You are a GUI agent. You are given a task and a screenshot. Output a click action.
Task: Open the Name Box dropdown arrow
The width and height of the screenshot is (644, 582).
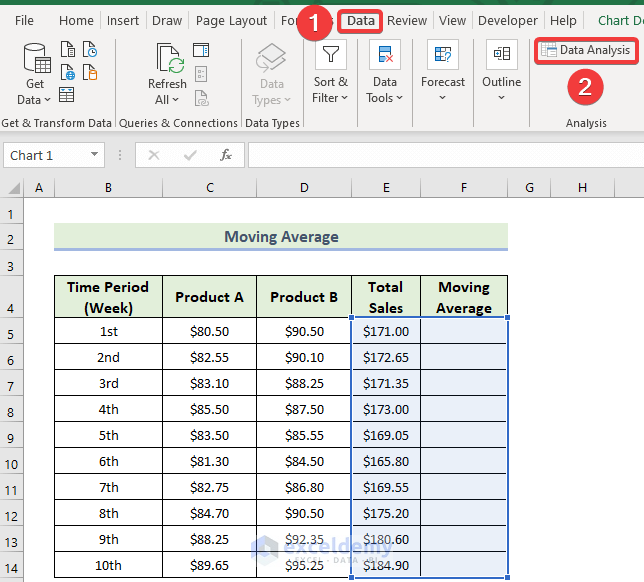95,155
